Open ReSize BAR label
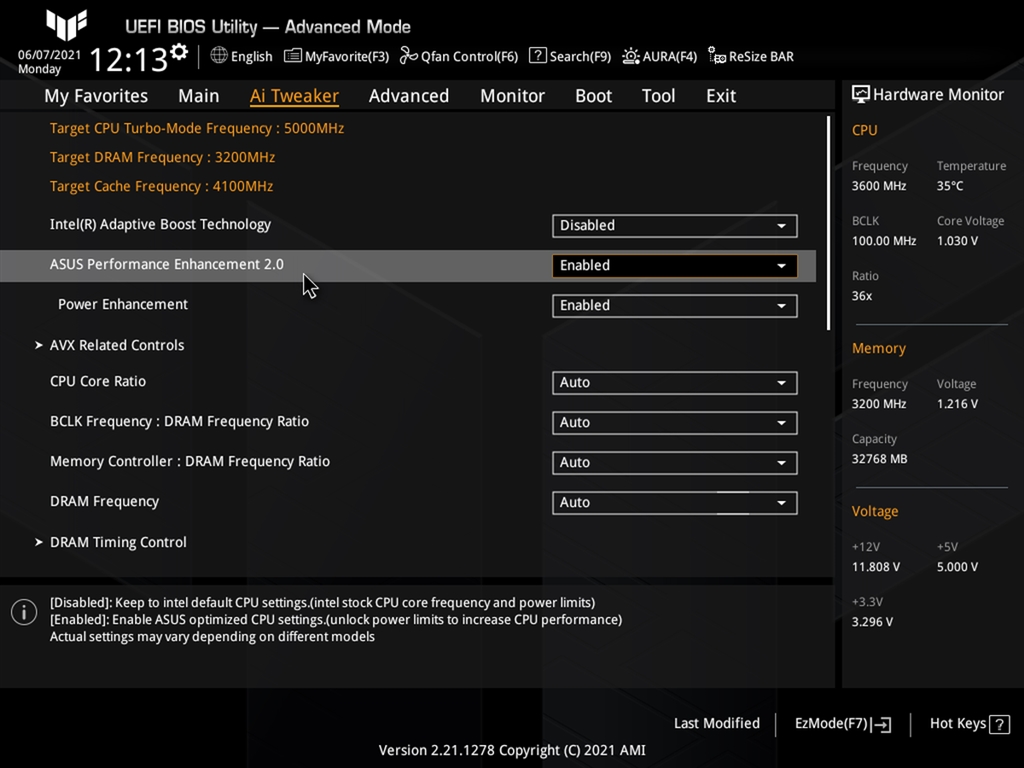 761,57
